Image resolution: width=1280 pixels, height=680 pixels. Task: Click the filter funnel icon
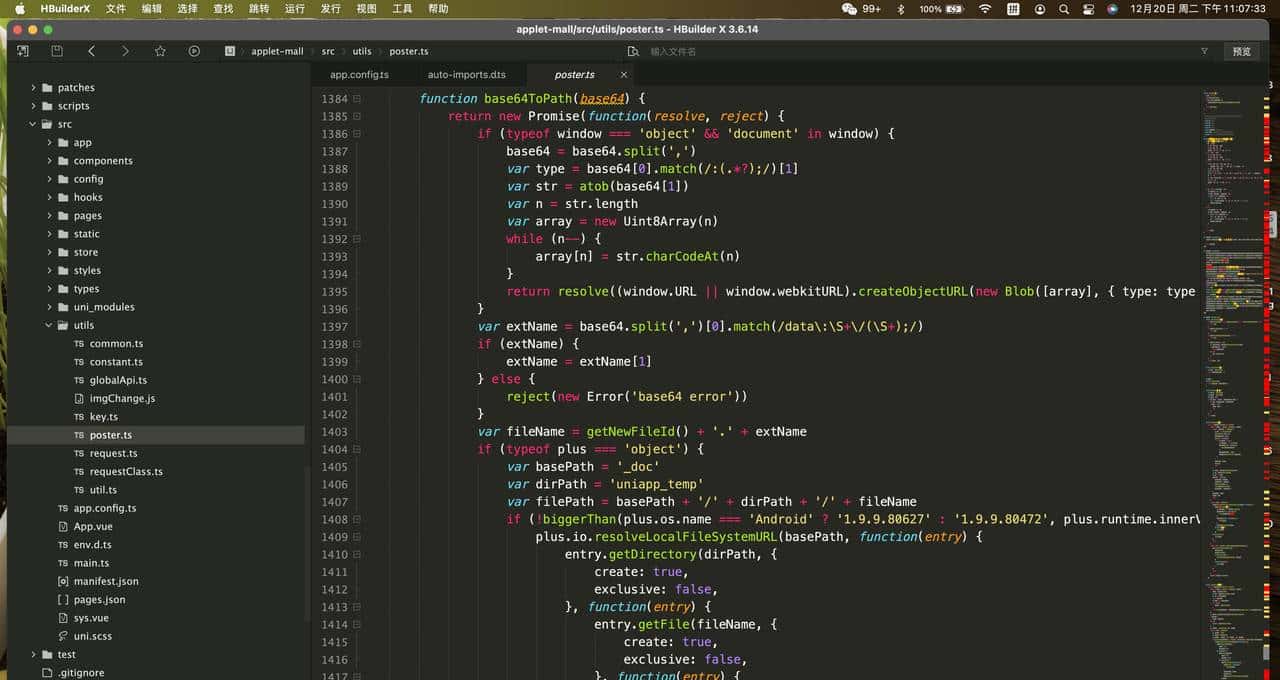[1204, 51]
